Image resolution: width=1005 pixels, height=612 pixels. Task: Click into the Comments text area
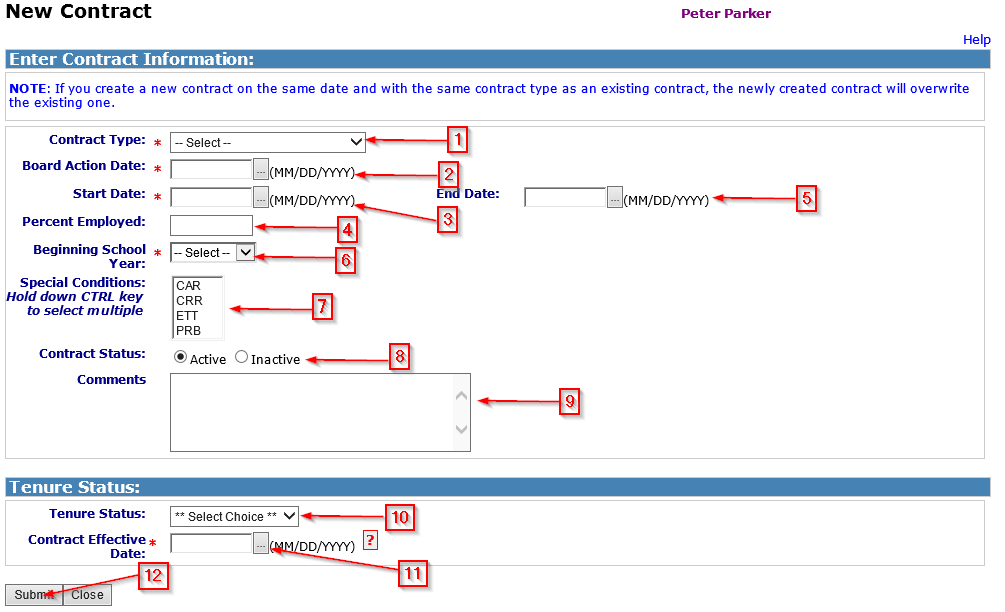point(310,412)
